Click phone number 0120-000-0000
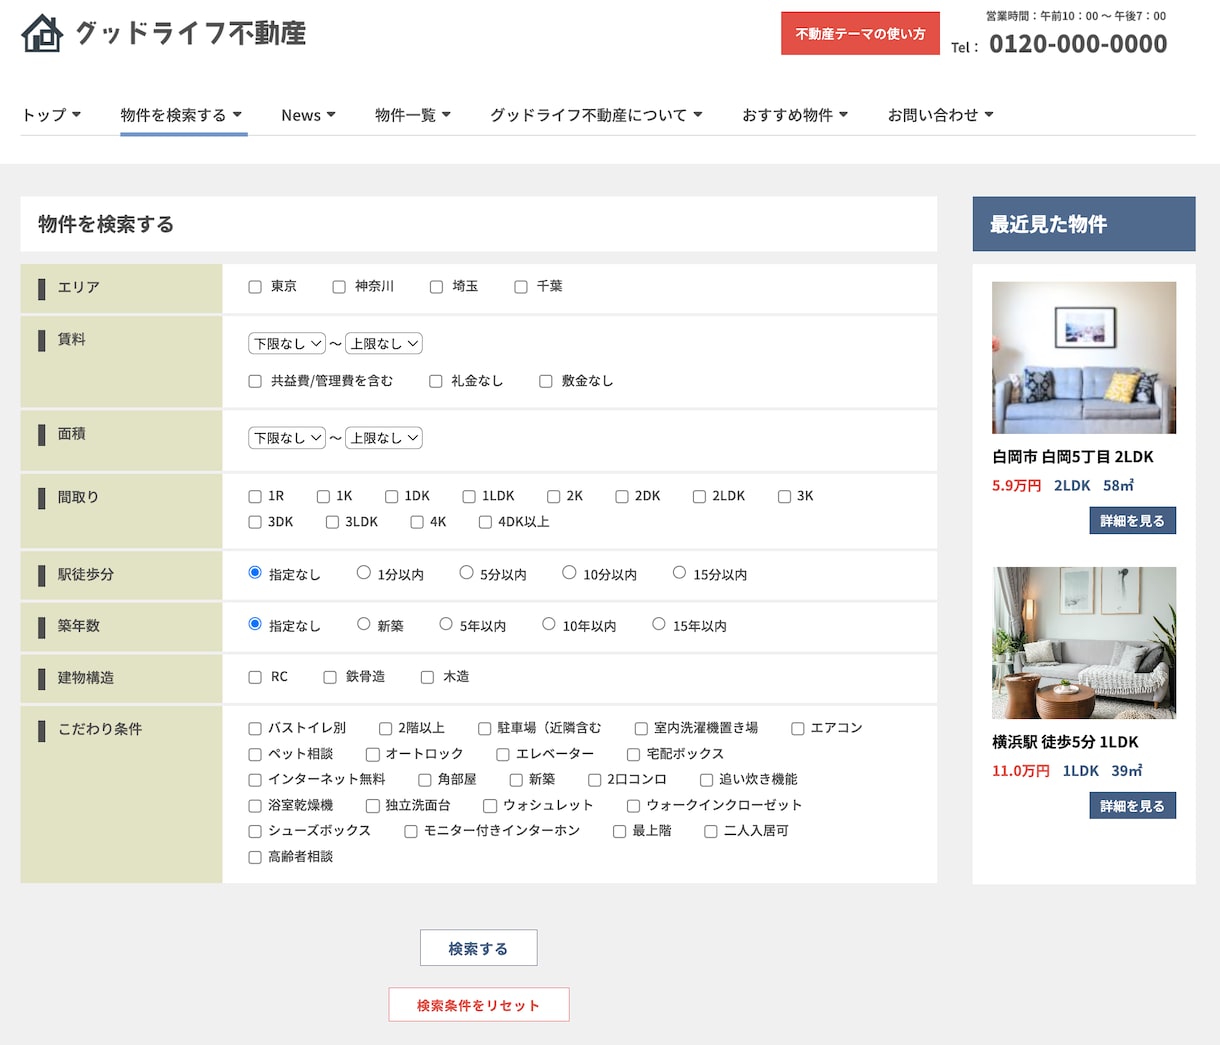1220x1045 pixels. 1078,44
